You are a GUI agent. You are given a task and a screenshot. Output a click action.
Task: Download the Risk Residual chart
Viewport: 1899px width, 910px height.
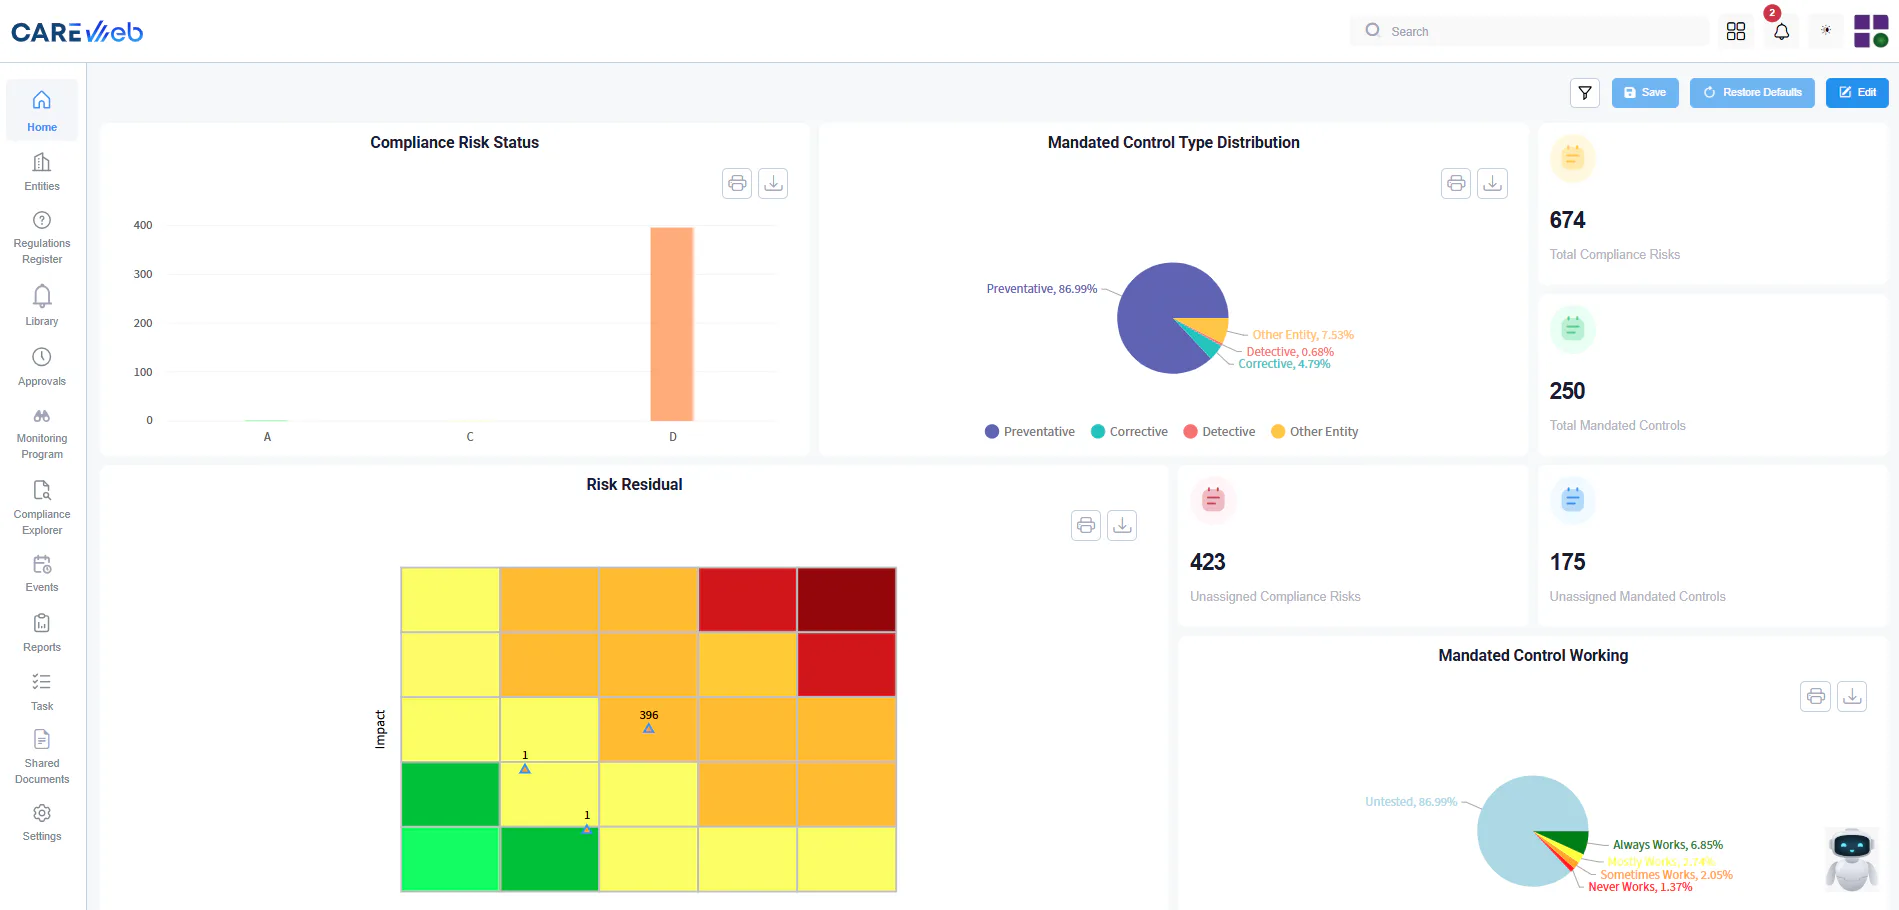pos(1122,525)
